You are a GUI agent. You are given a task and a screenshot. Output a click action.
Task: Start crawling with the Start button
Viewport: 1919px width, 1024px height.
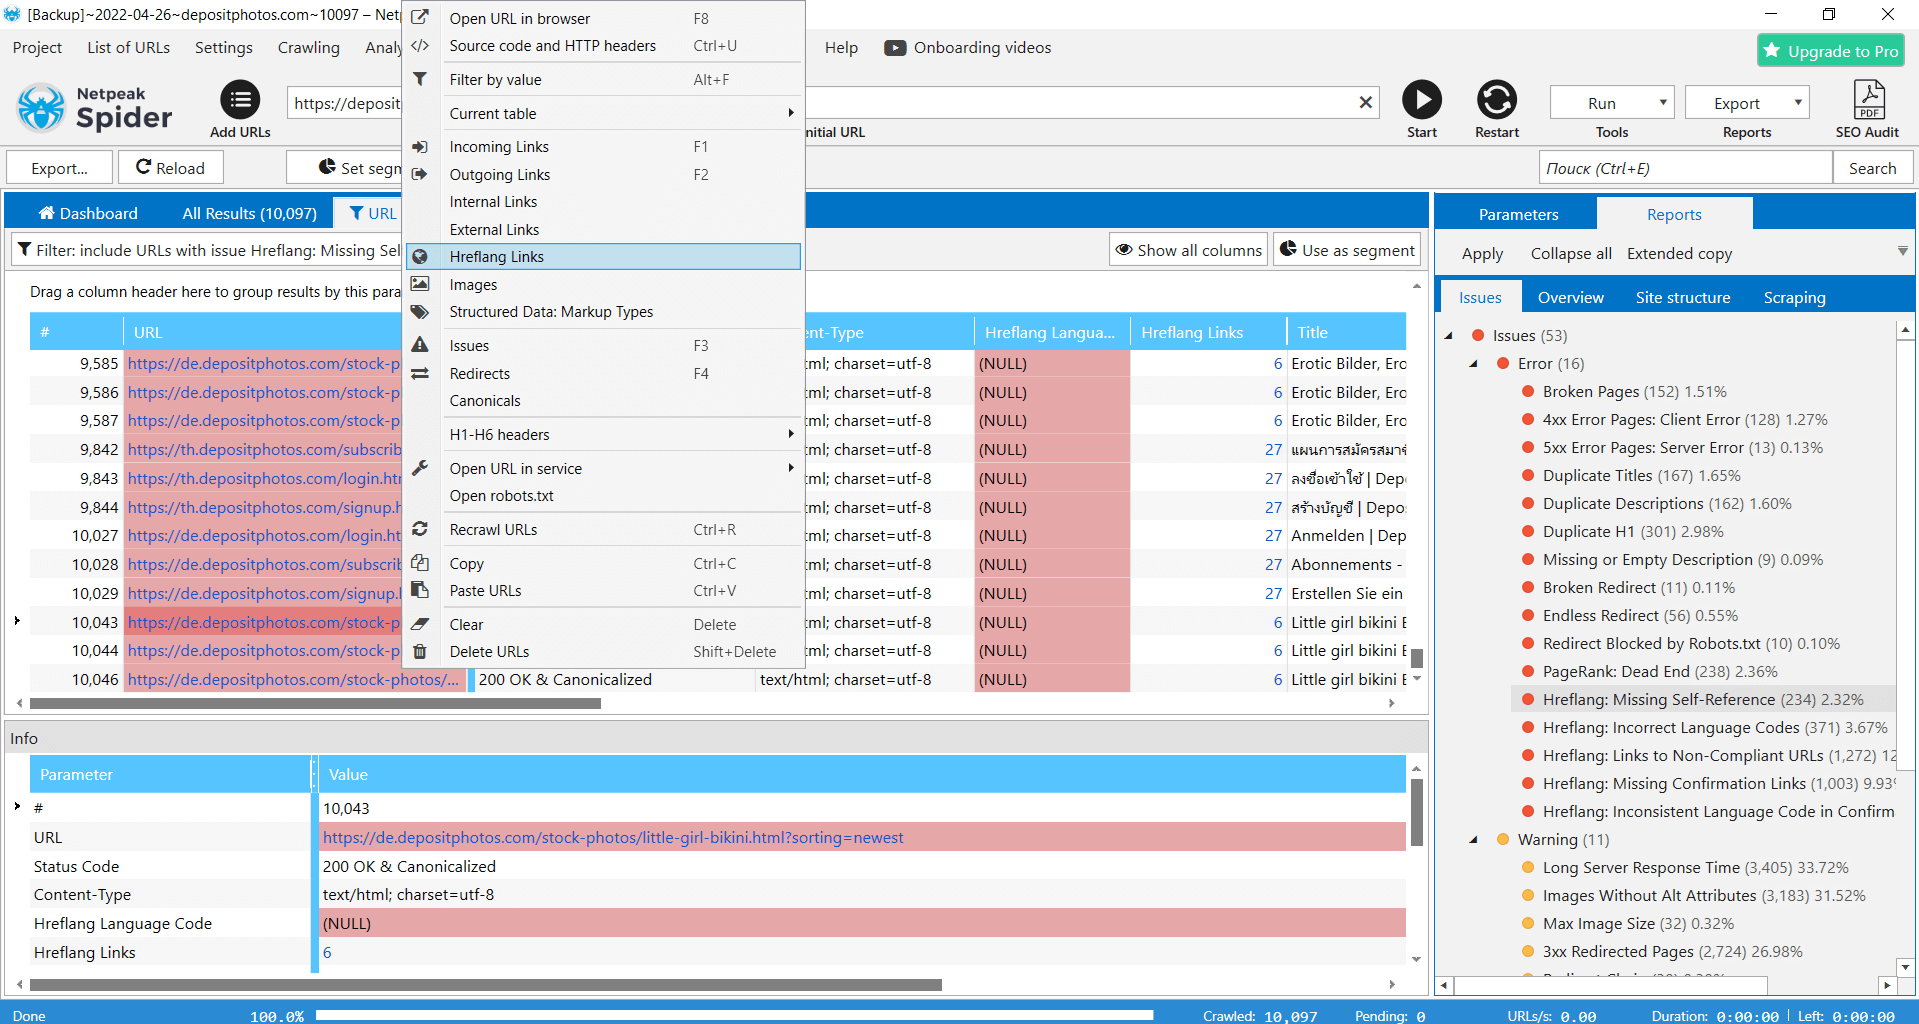click(x=1422, y=99)
